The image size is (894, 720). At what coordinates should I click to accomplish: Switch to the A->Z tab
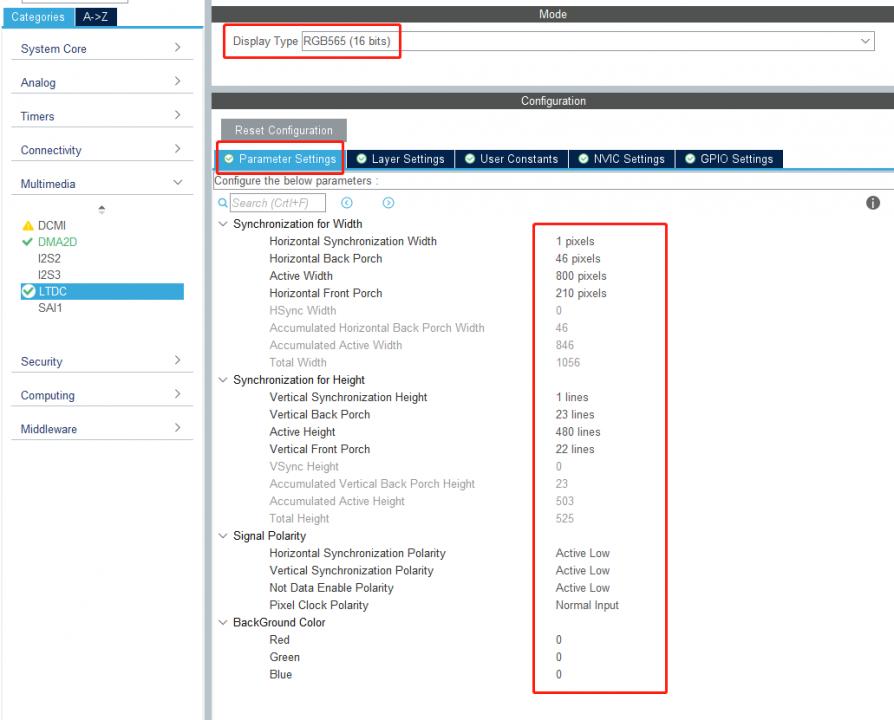pyautogui.click(x=96, y=17)
